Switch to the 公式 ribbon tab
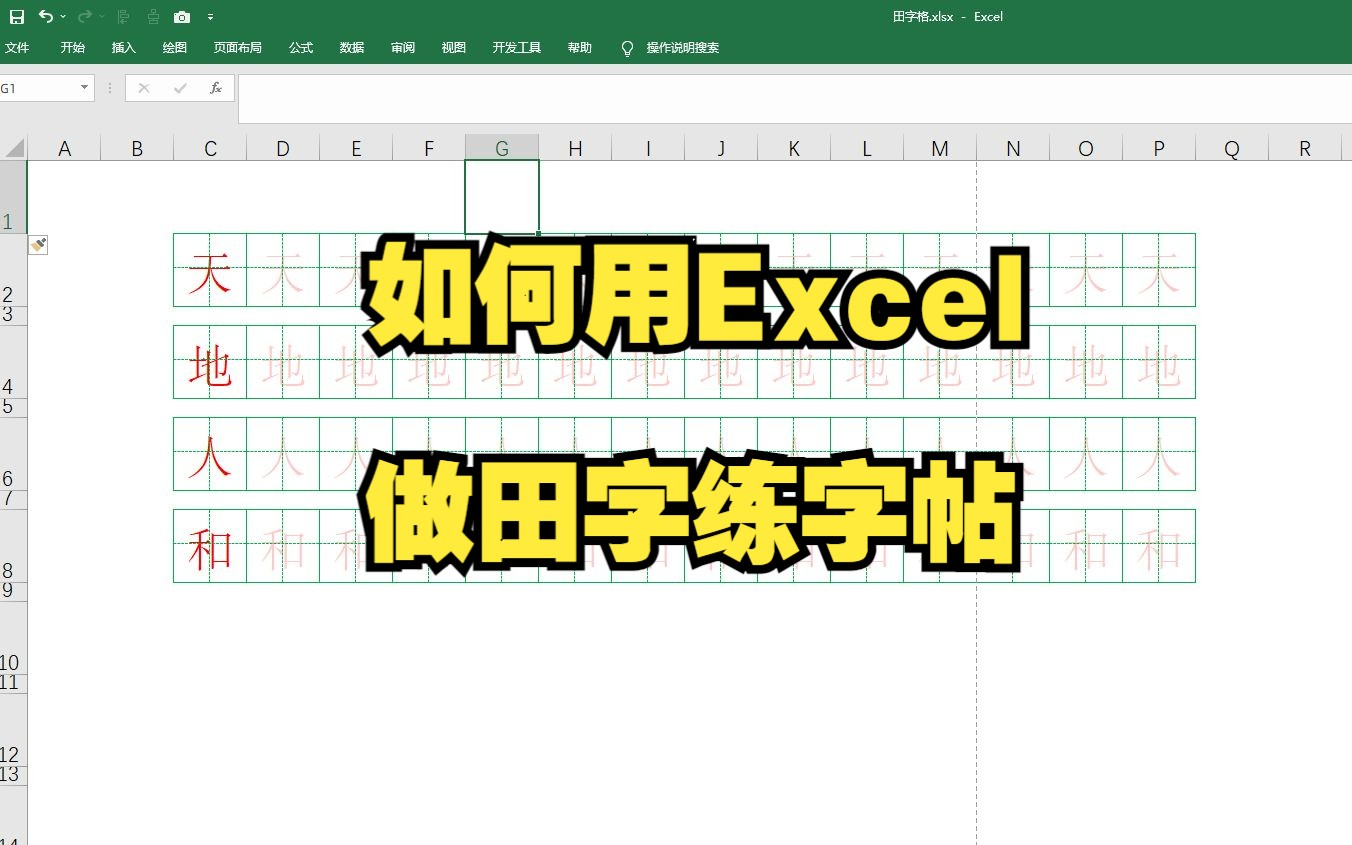 click(301, 48)
